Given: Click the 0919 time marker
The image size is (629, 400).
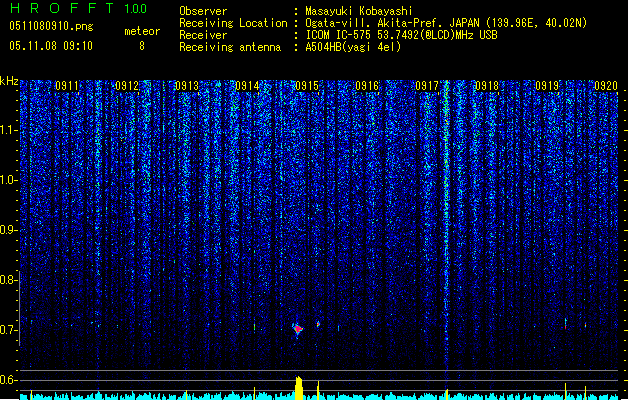Looking at the screenshot, I should point(547,86).
